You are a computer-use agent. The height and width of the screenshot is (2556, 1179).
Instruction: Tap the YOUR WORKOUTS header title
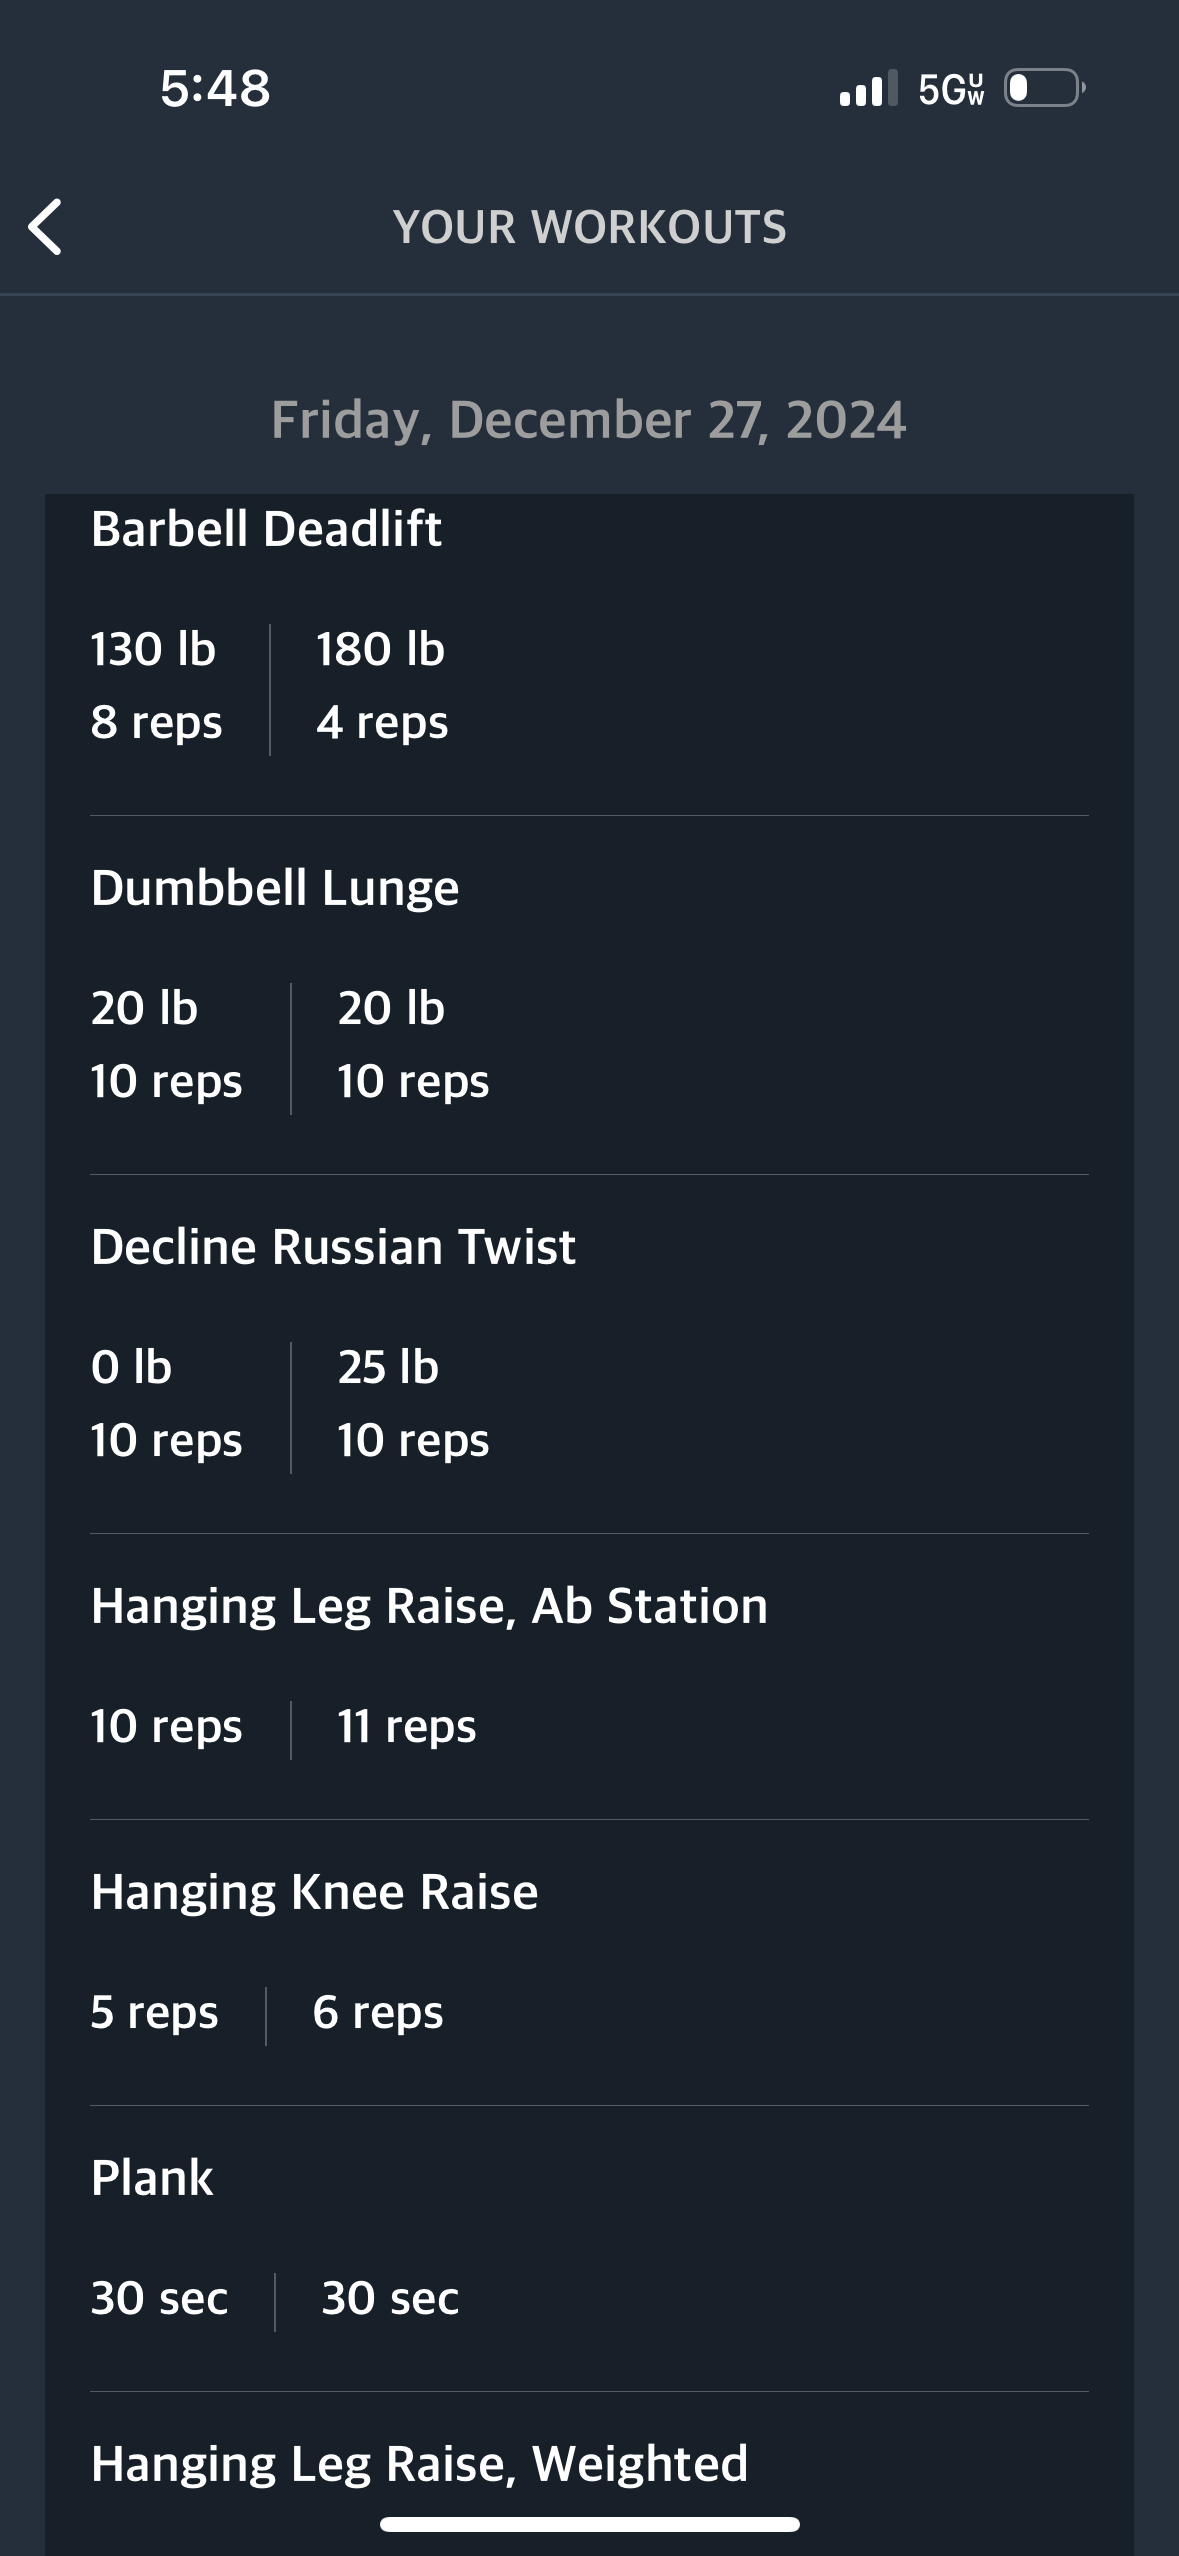point(590,227)
